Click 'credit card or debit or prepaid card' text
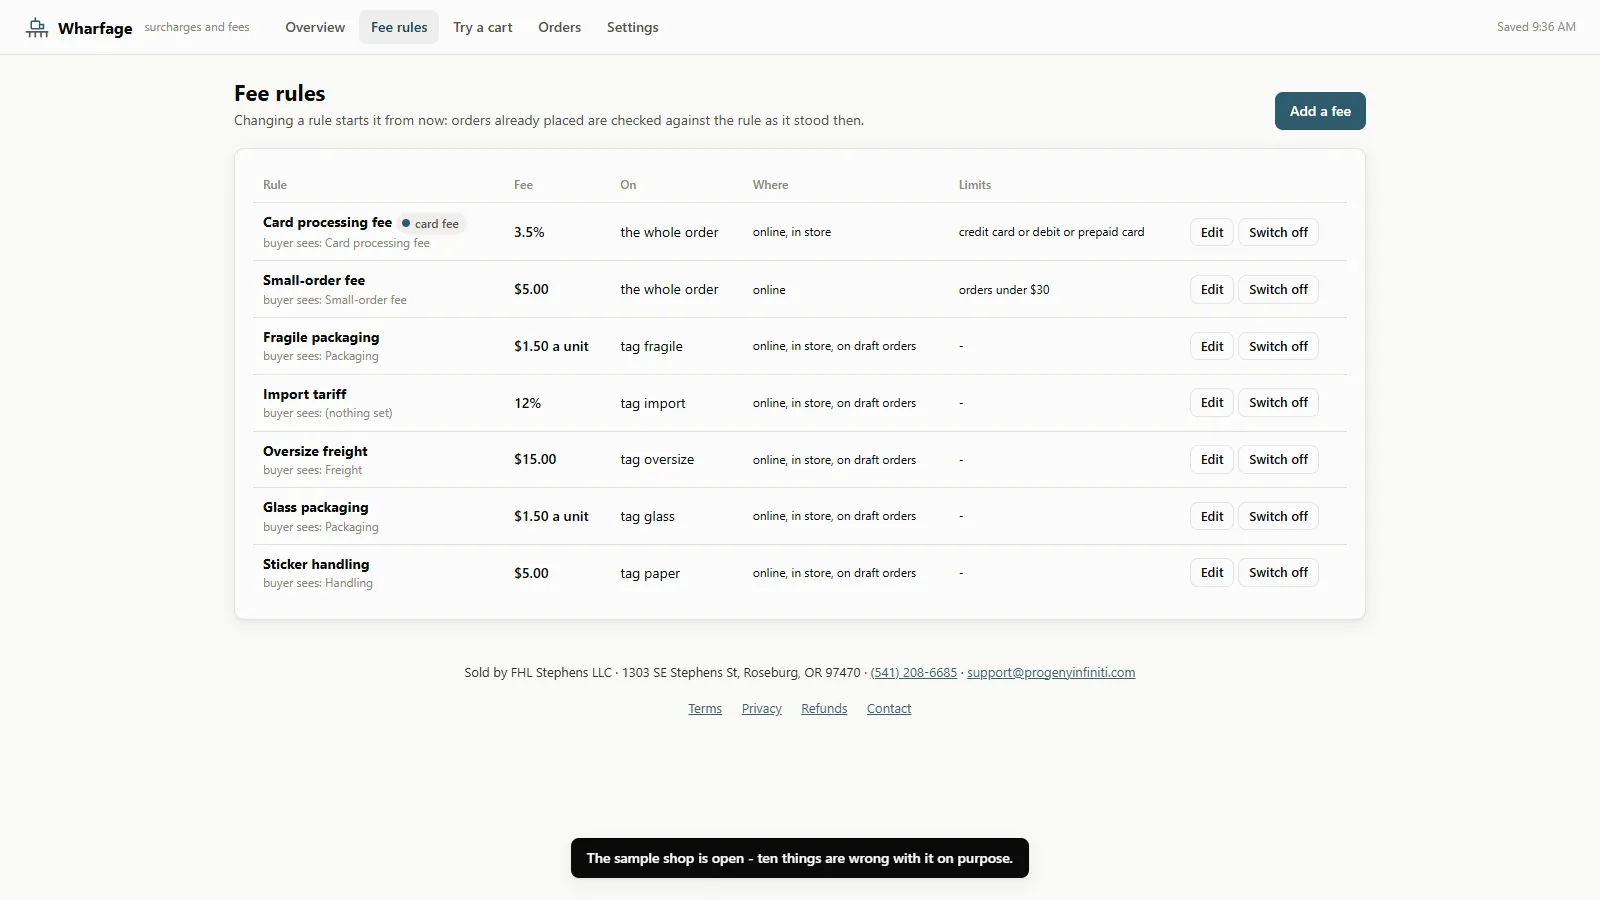This screenshot has height=900, width=1600. pyautogui.click(x=1051, y=232)
